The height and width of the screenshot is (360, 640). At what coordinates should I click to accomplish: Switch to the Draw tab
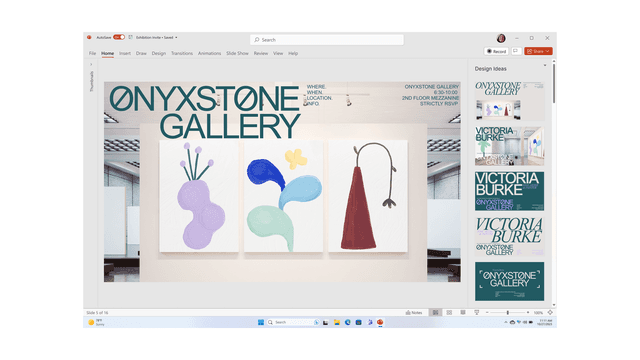coord(141,53)
